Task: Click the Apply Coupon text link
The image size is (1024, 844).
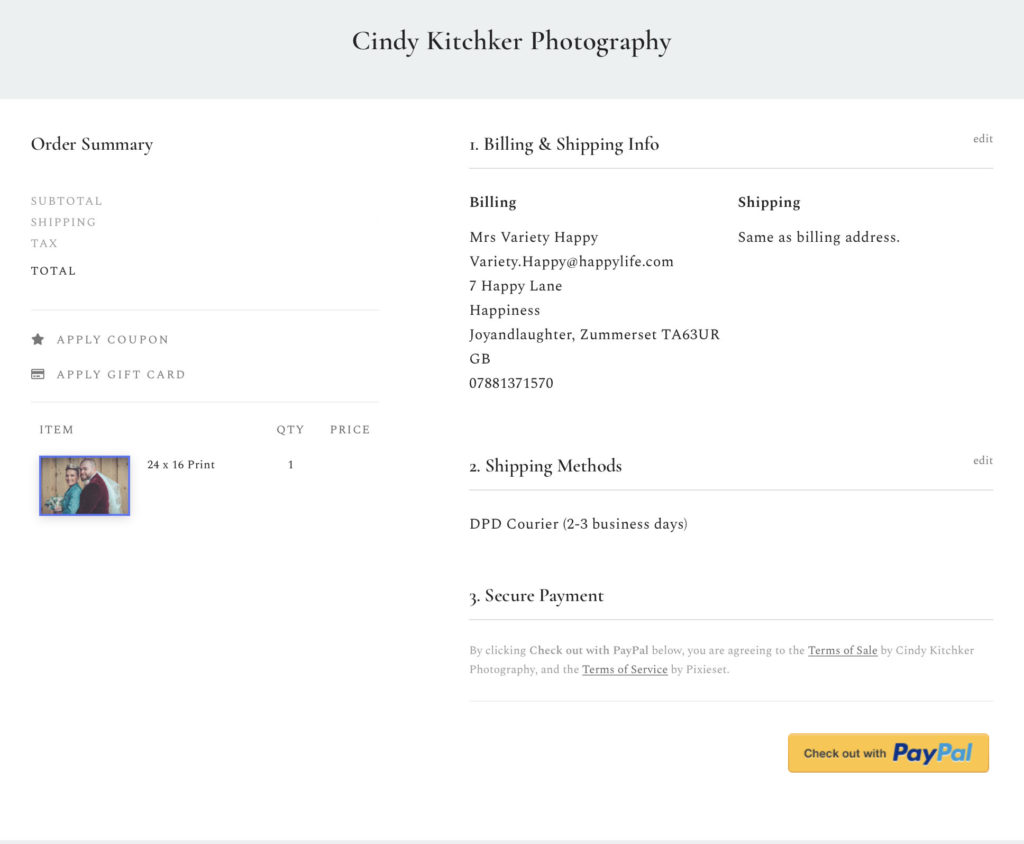Action: [x=112, y=340]
